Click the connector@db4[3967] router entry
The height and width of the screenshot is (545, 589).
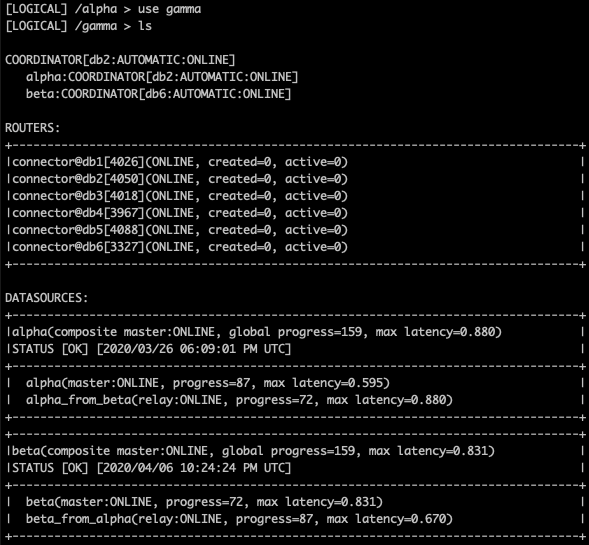click(180, 213)
